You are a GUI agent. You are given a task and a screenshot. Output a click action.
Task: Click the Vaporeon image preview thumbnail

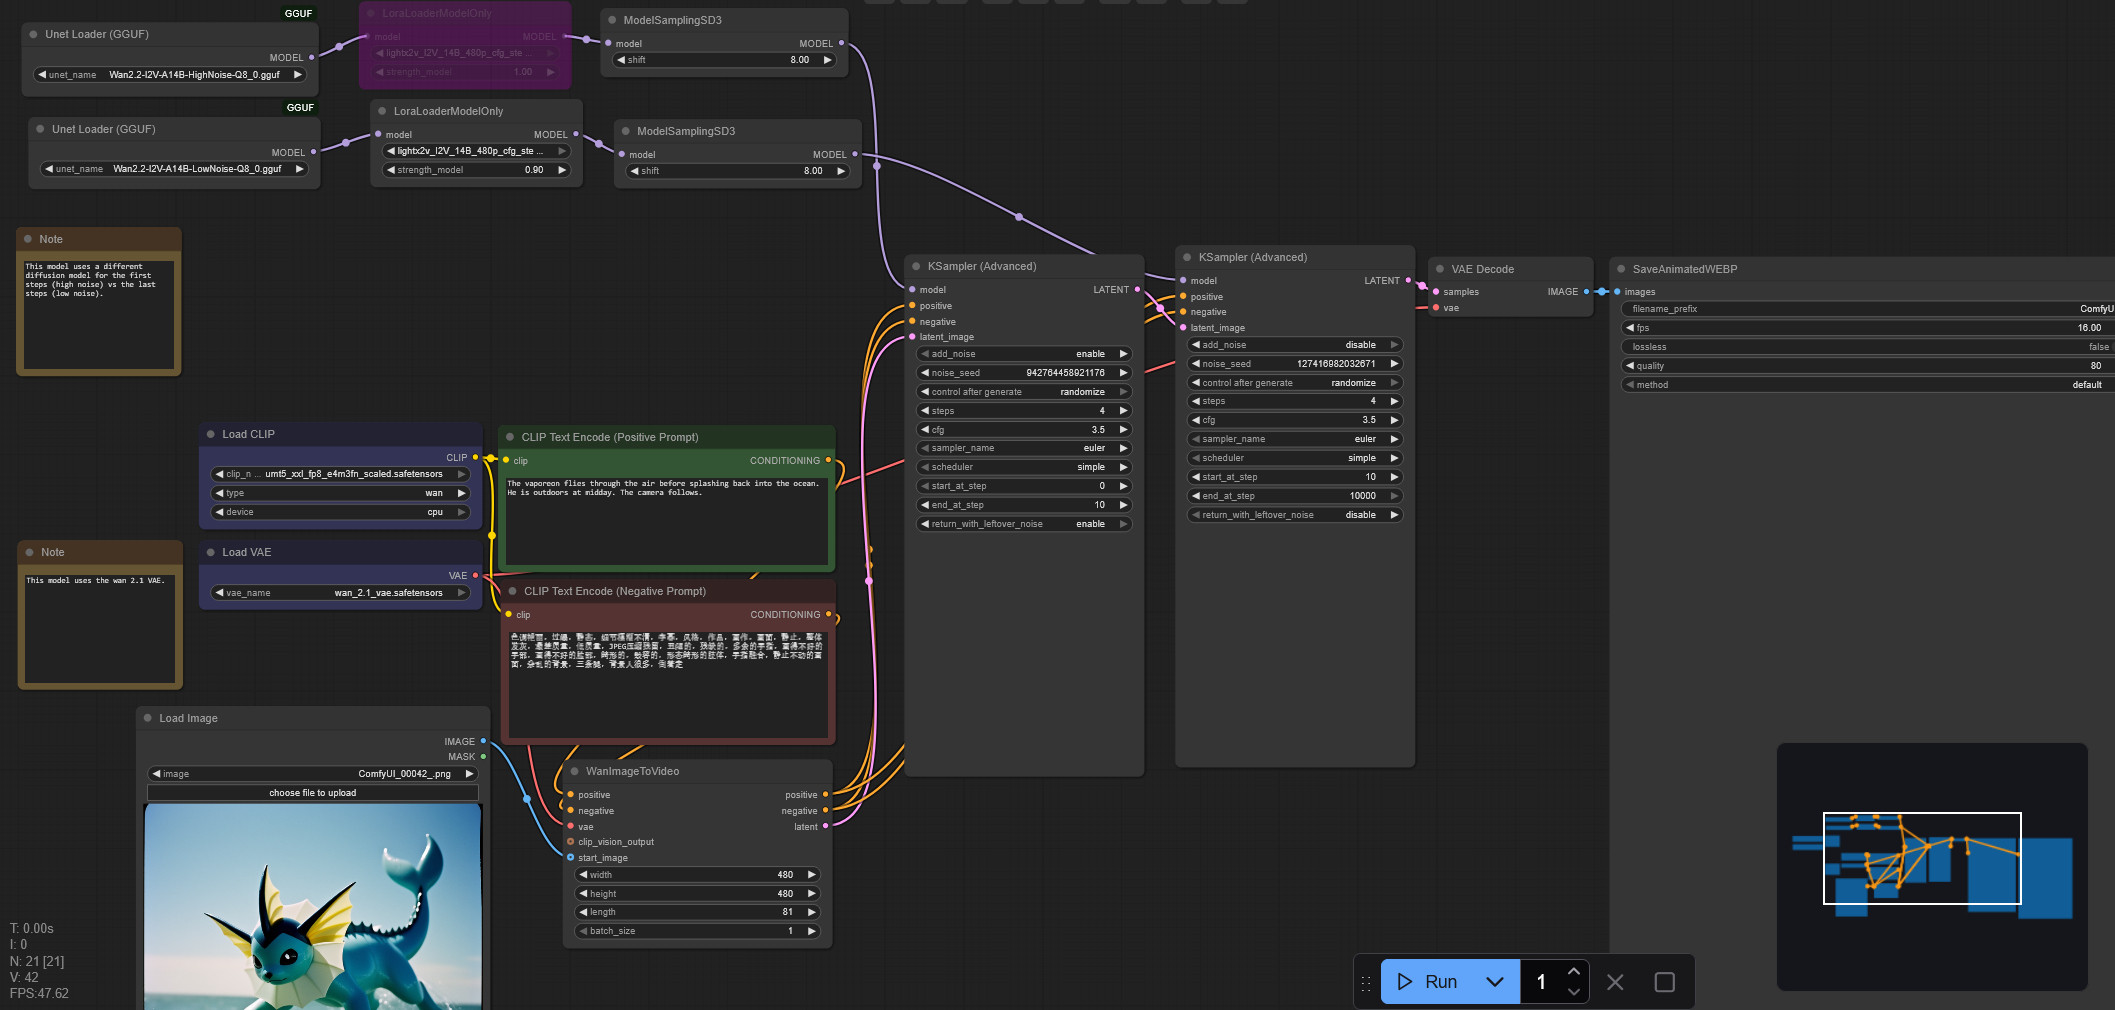313,906
